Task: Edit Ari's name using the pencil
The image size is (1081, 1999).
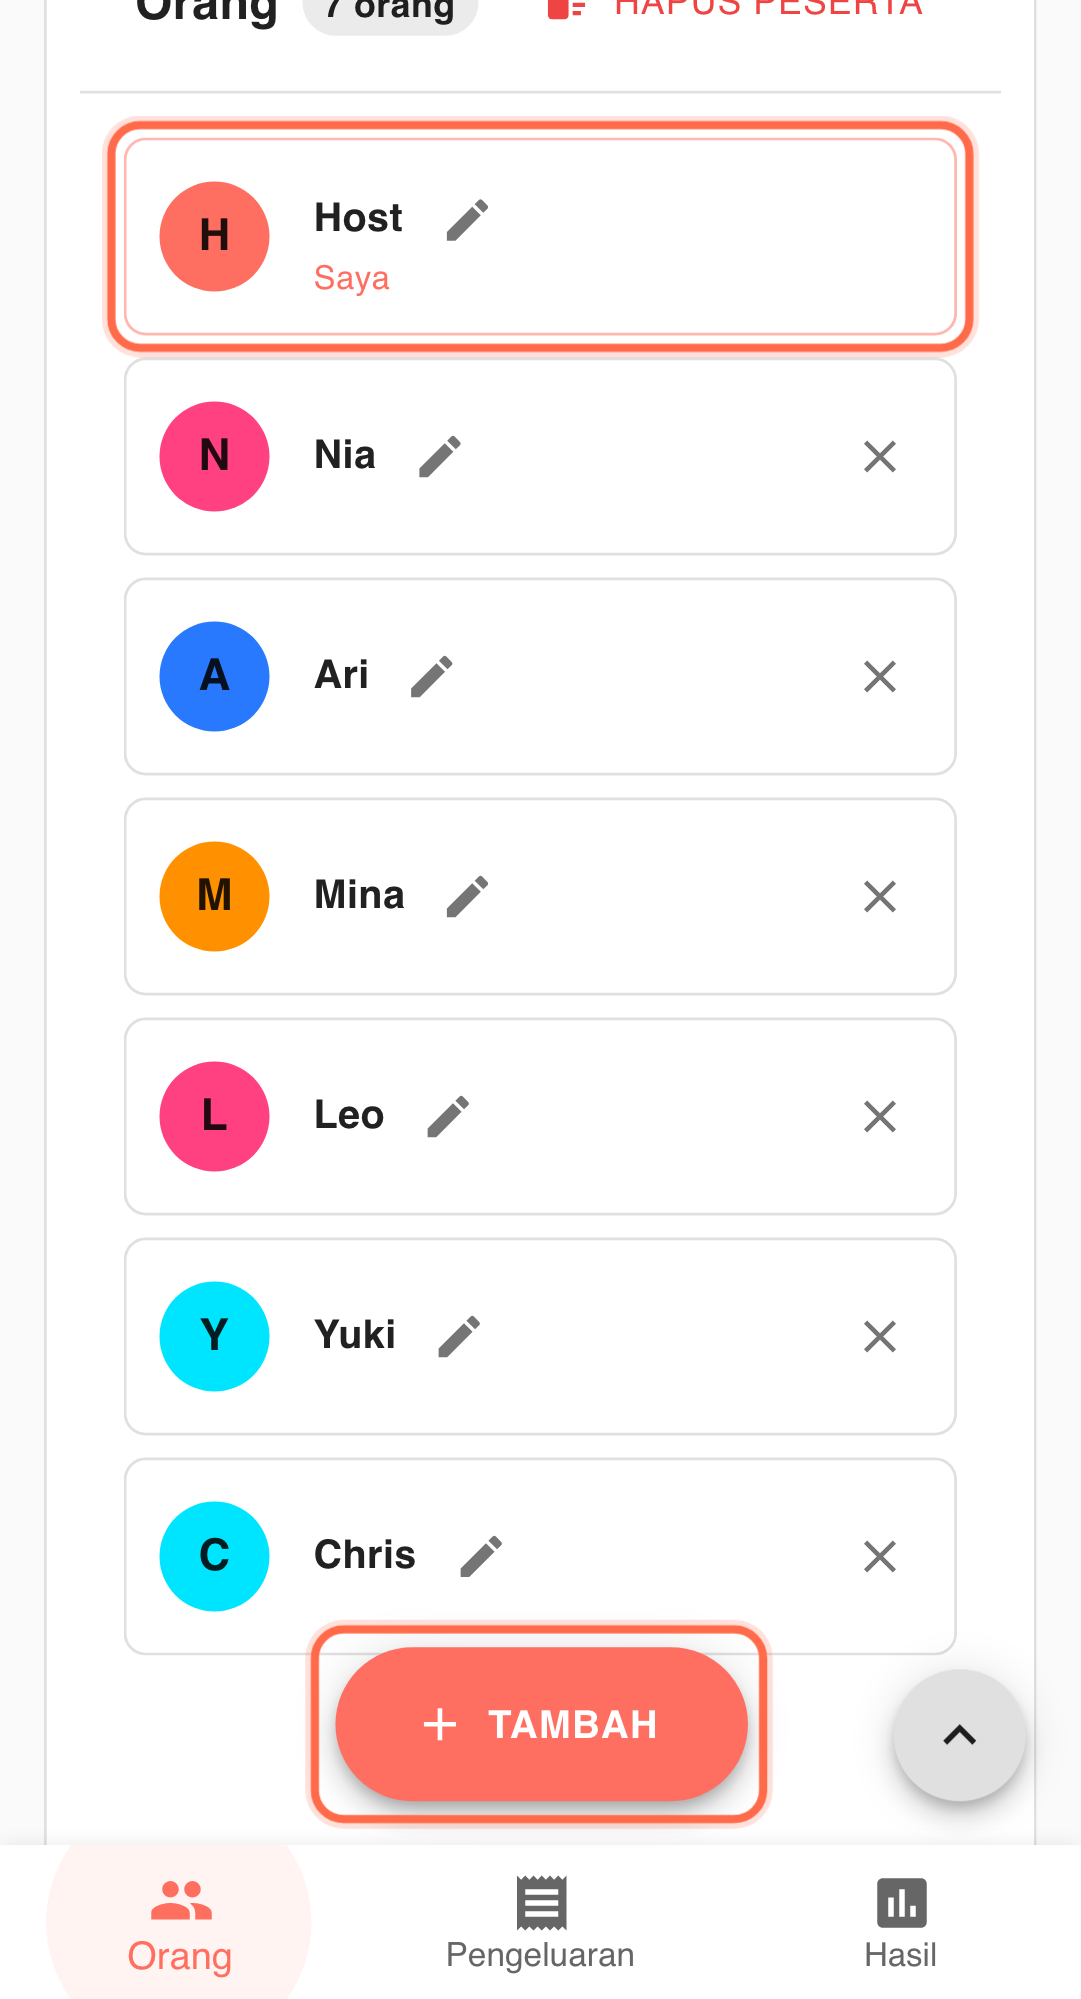Action: coord(432,677)
